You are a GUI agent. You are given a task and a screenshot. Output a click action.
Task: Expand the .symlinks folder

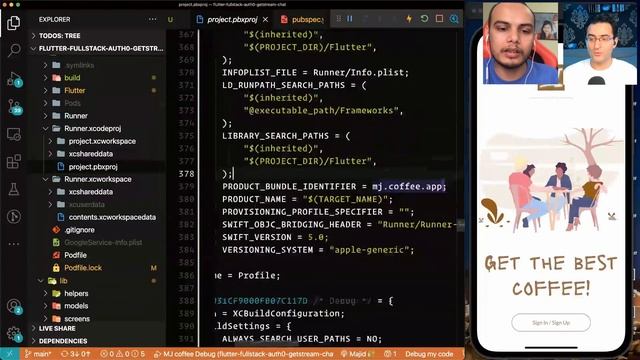(80, 65)
